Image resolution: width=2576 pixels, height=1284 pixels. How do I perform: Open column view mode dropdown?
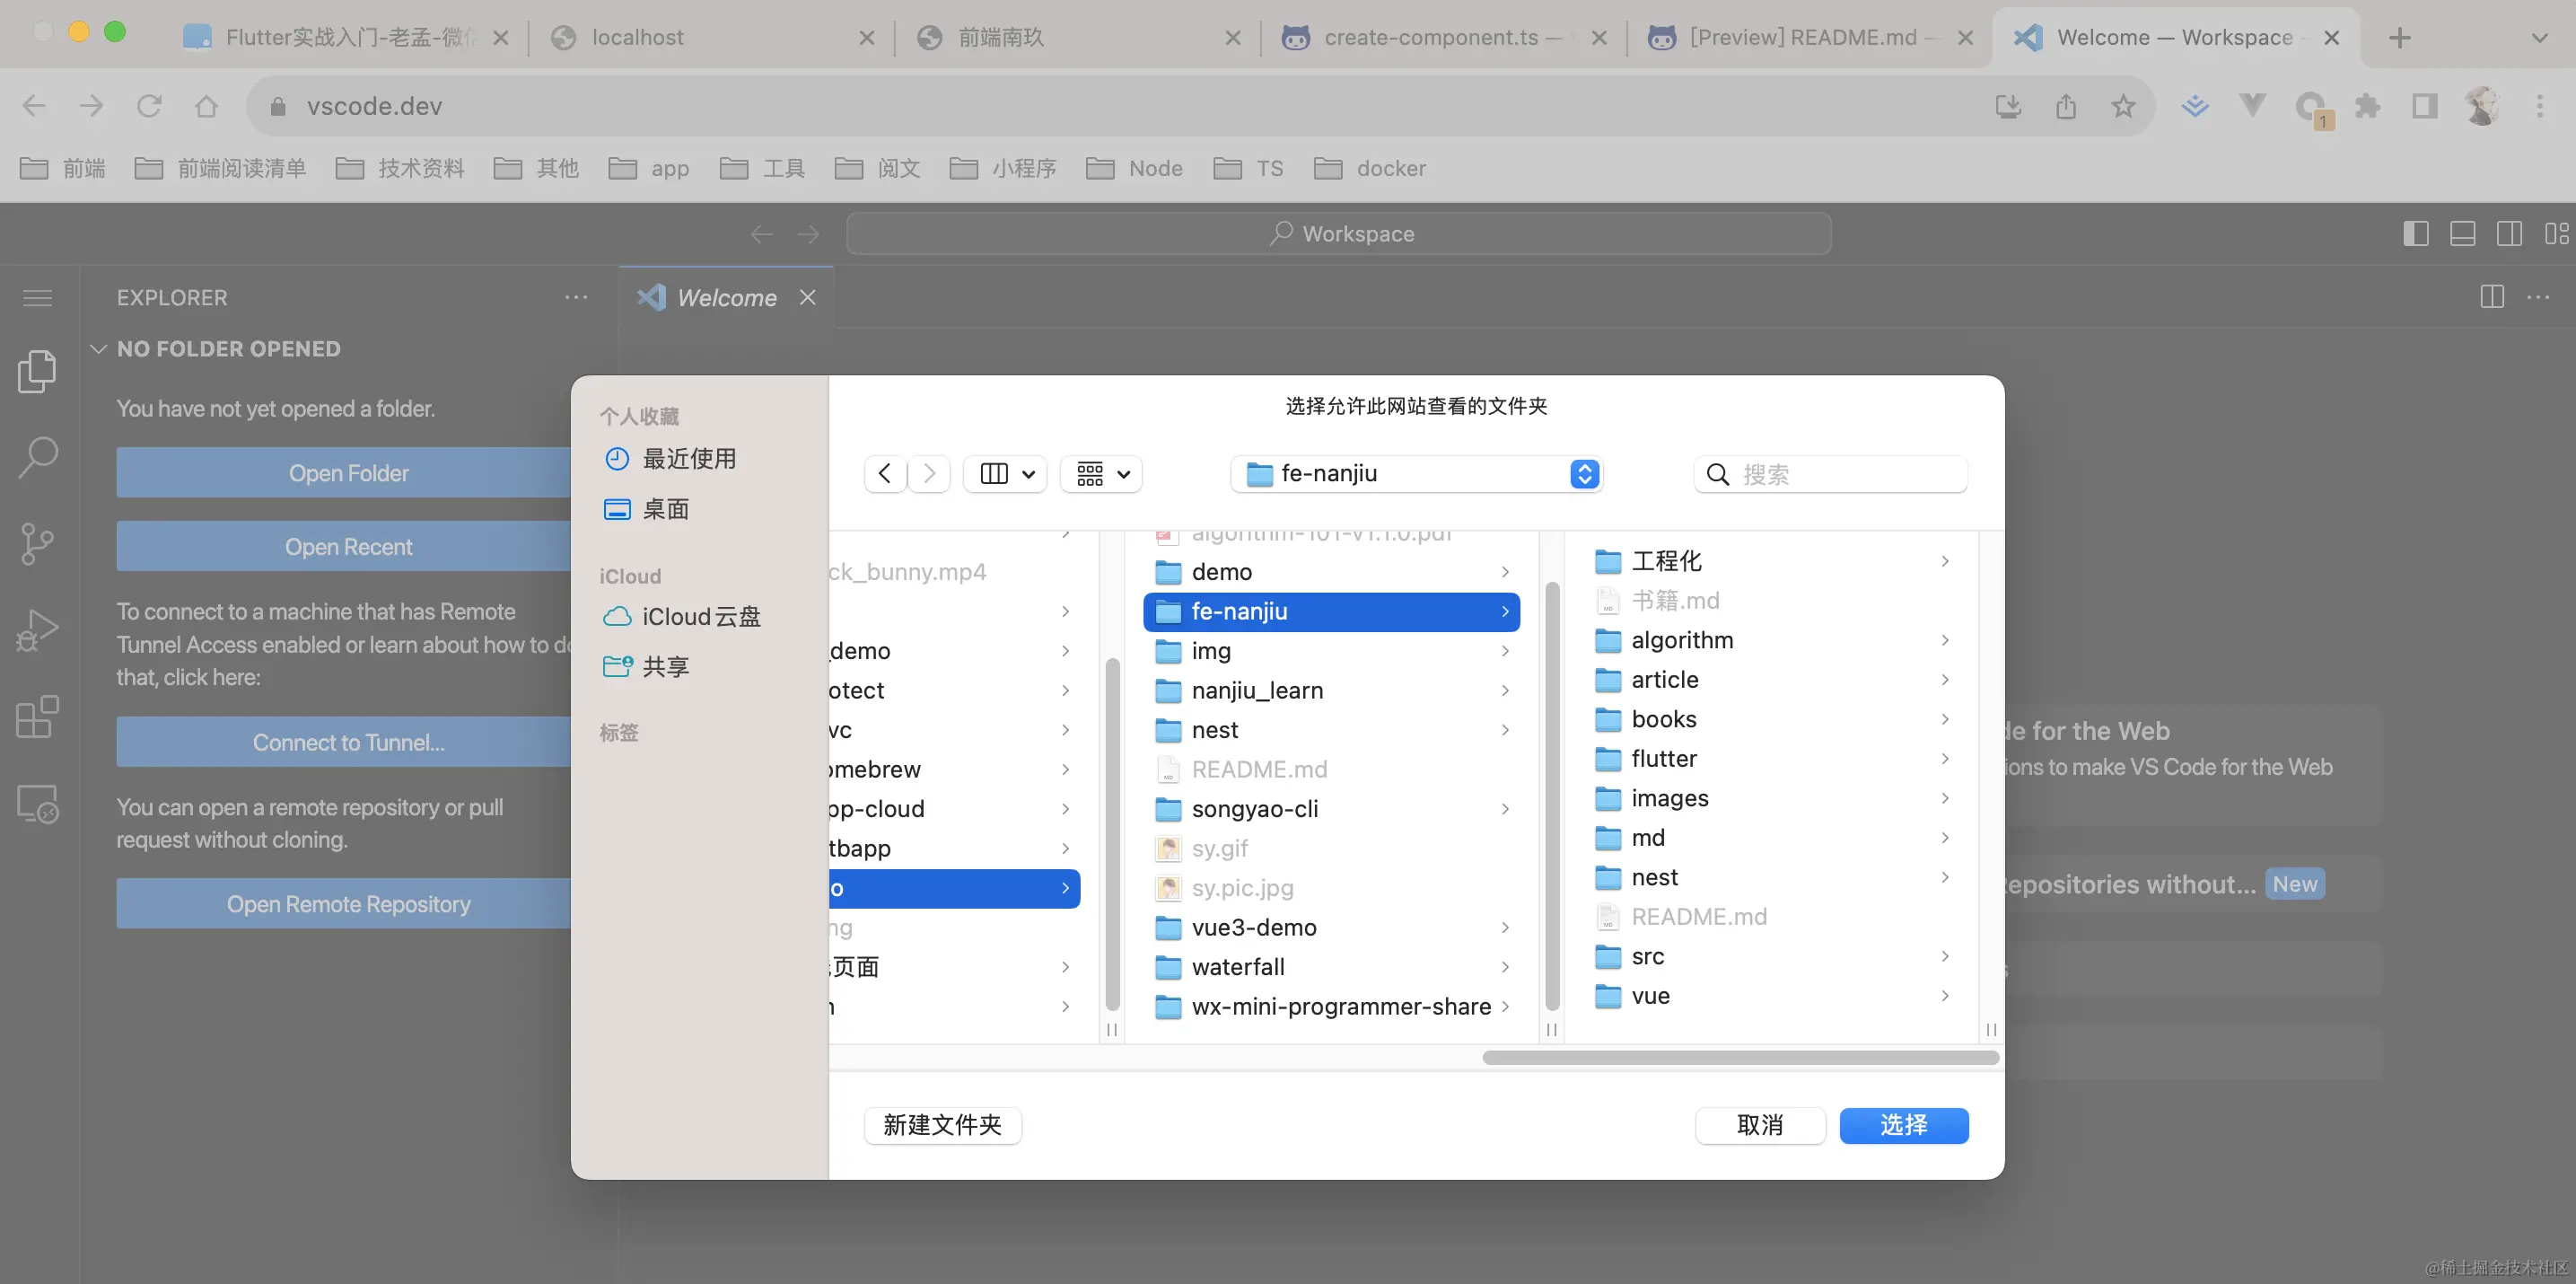1005,474
